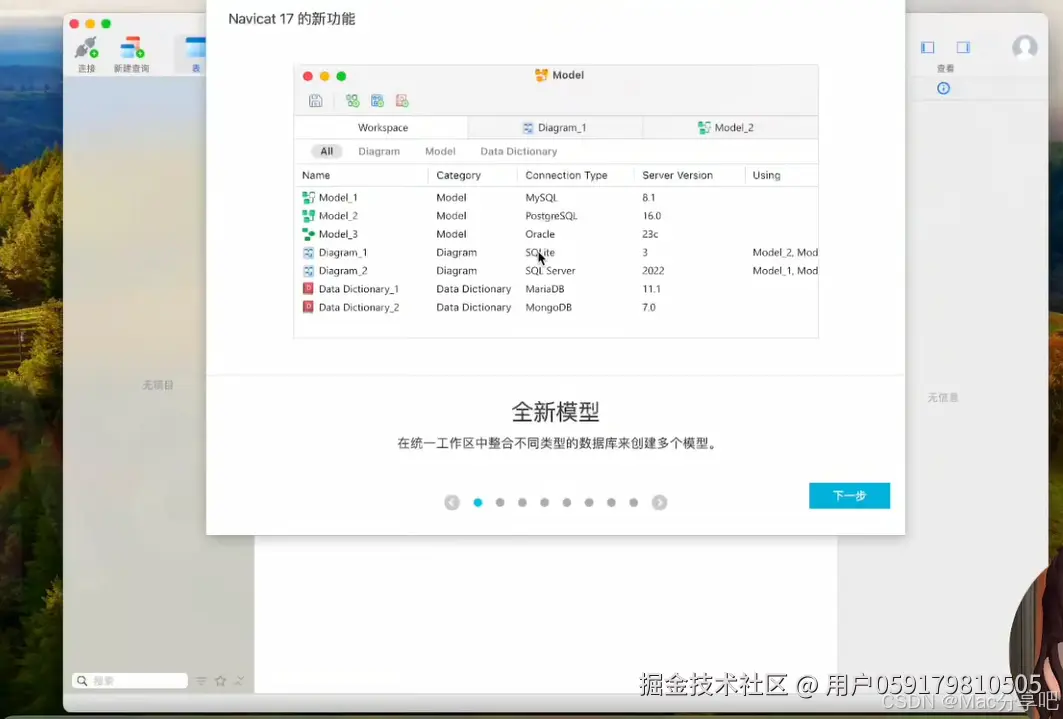Open a new query with 新建查询 icon
Image resolution: width=1063 pixels, height=719 pixels.
pos(131,47)
